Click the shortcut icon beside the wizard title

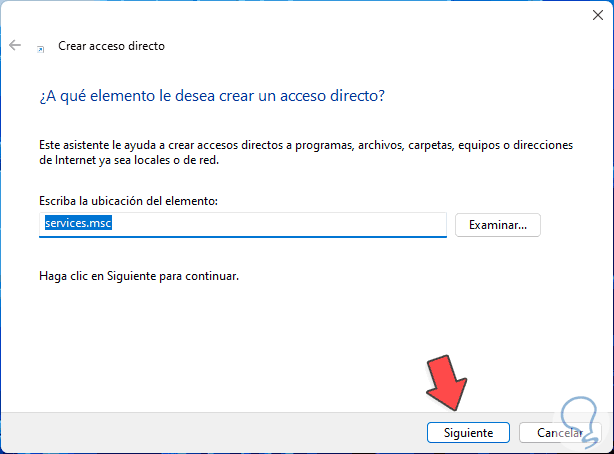click(x=40, y=47)
